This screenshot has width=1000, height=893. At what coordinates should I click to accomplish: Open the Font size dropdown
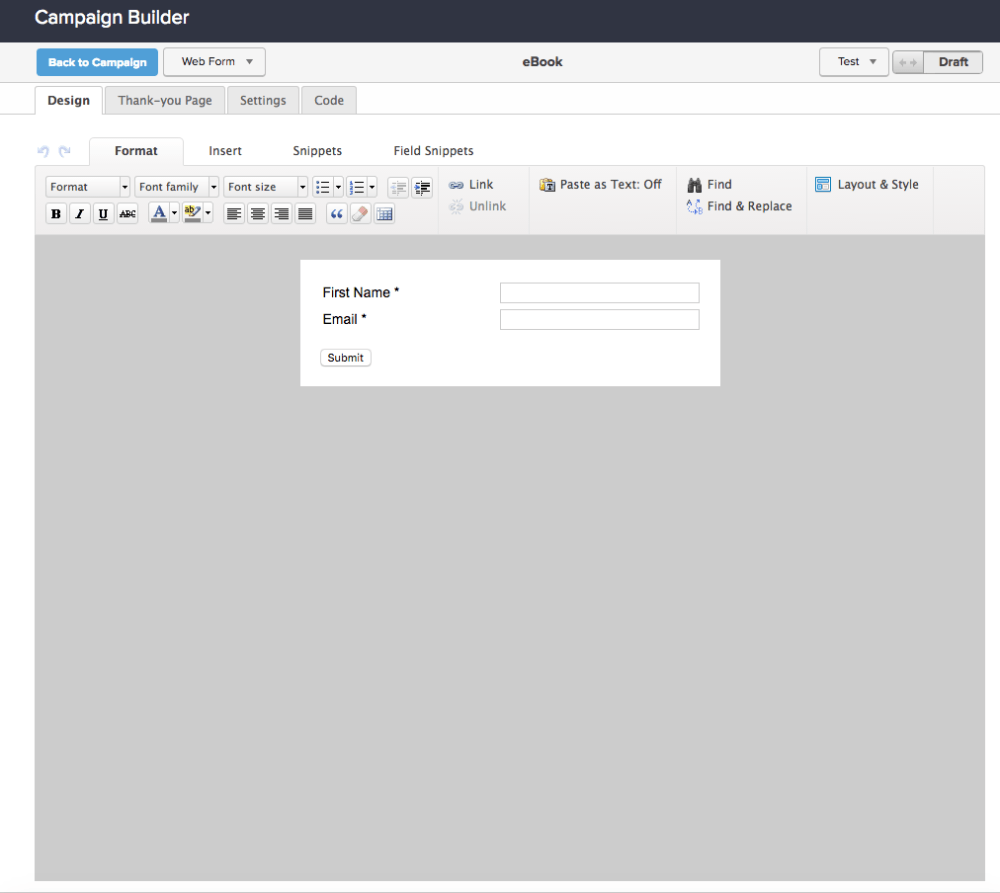pos(266,187)
